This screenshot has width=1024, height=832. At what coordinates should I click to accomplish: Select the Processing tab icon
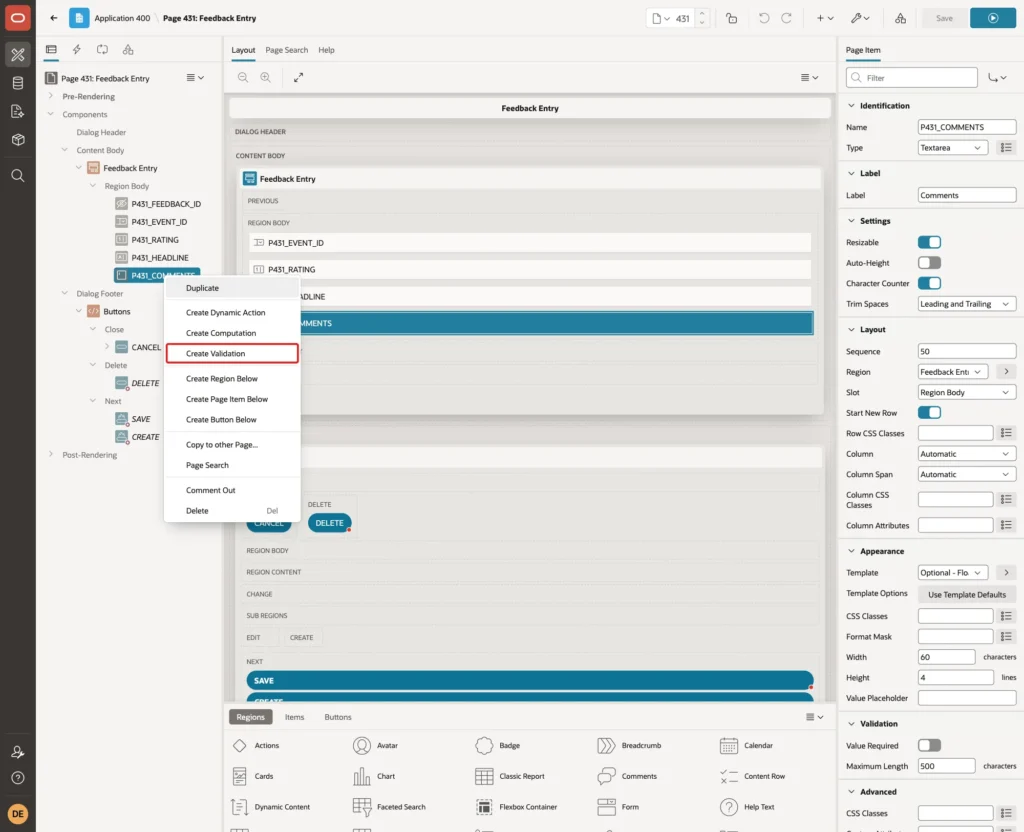point(103,50)
